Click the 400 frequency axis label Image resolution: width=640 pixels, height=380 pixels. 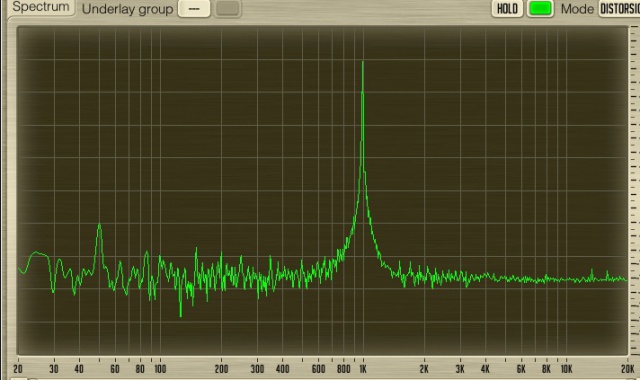(282, 369)
